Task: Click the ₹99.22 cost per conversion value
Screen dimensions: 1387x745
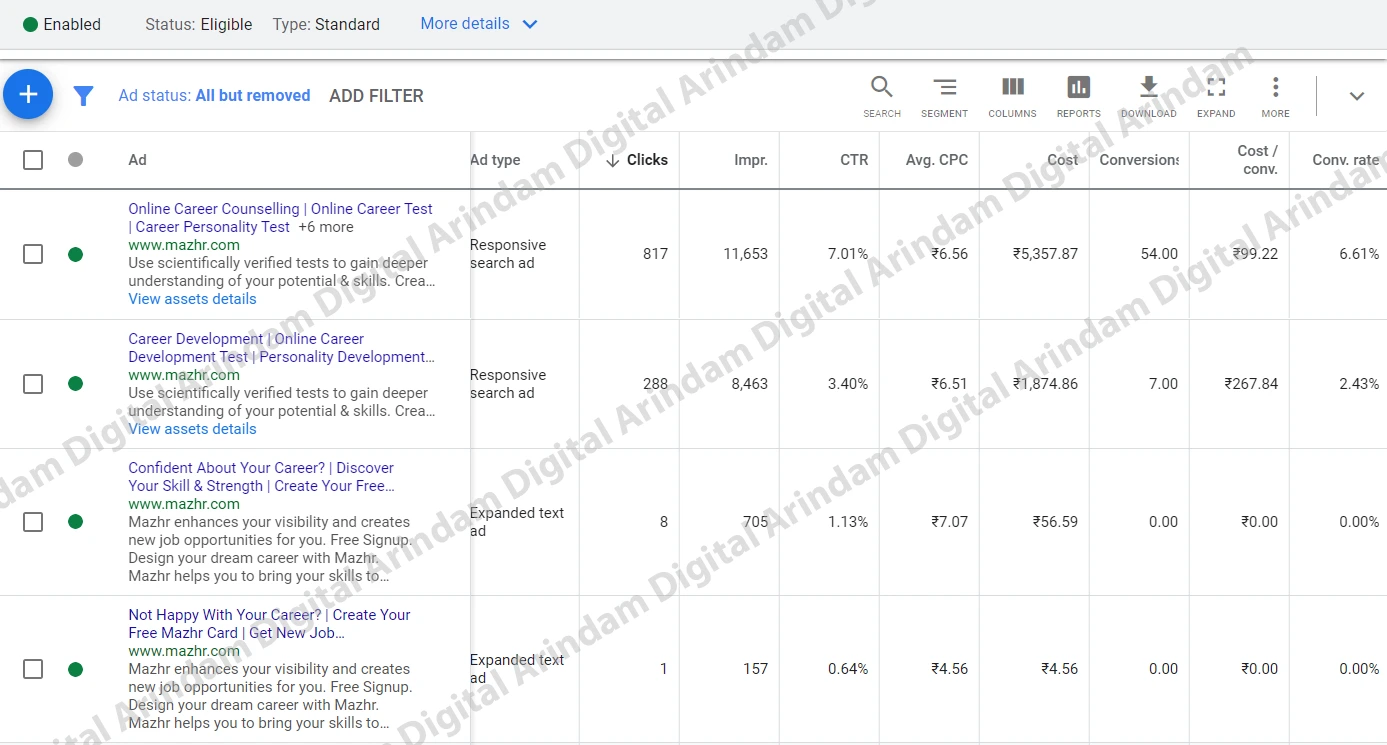Action: [x=1255, y=254]
